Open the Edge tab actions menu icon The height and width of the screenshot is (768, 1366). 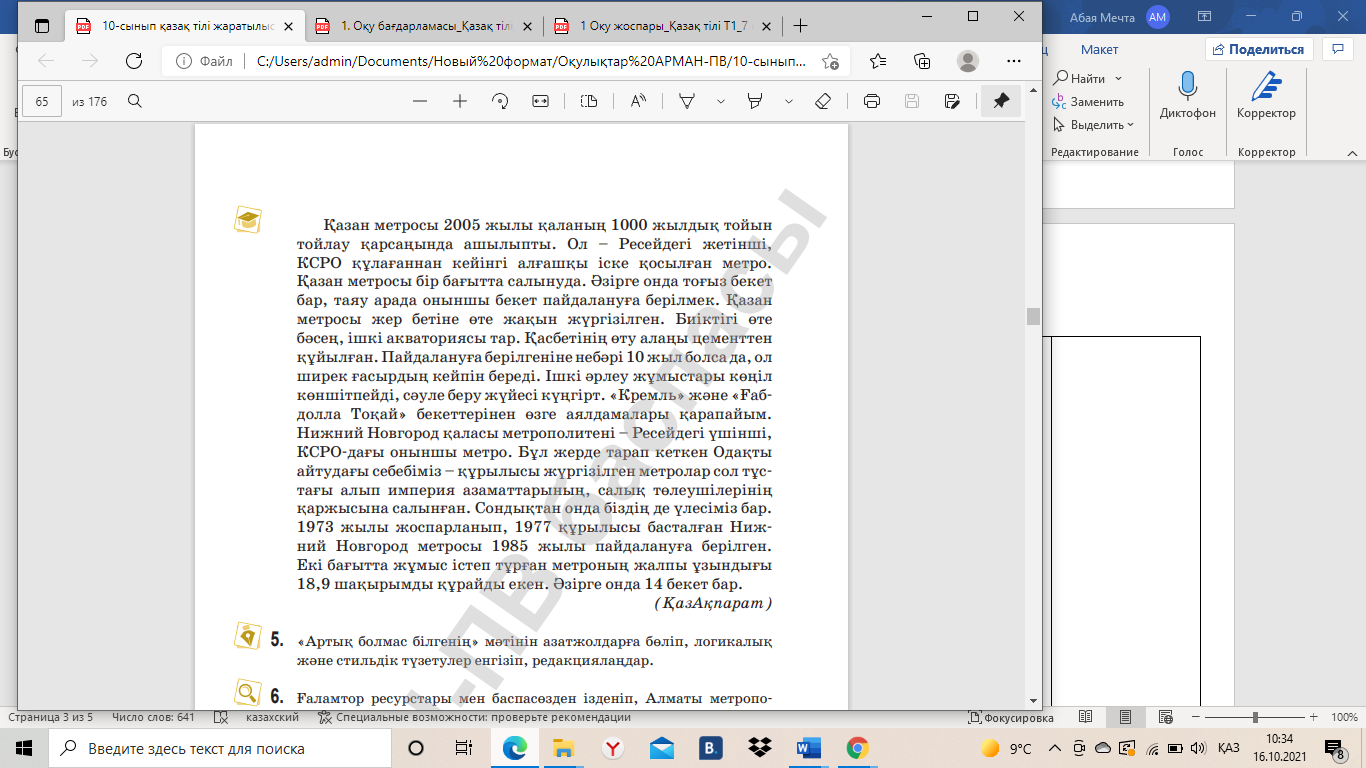pos(41,26)
